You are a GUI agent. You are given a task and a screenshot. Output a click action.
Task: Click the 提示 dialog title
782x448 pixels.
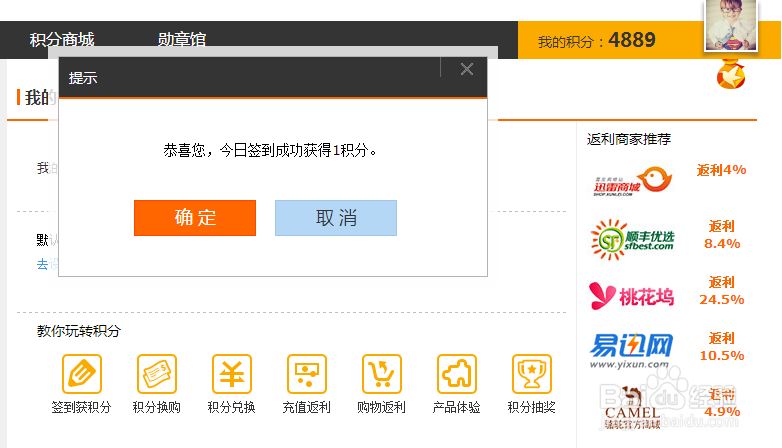(x=83, y=78)
